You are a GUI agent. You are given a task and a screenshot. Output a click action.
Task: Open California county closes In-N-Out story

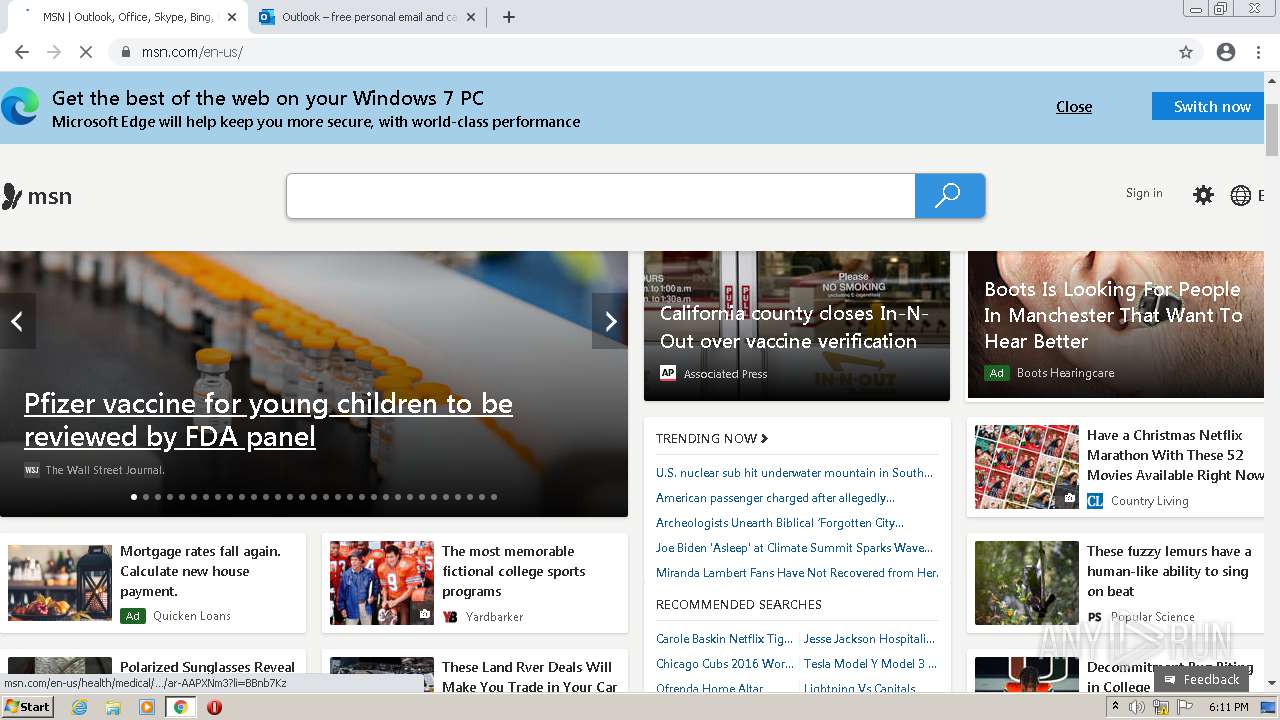coord(795,327)
